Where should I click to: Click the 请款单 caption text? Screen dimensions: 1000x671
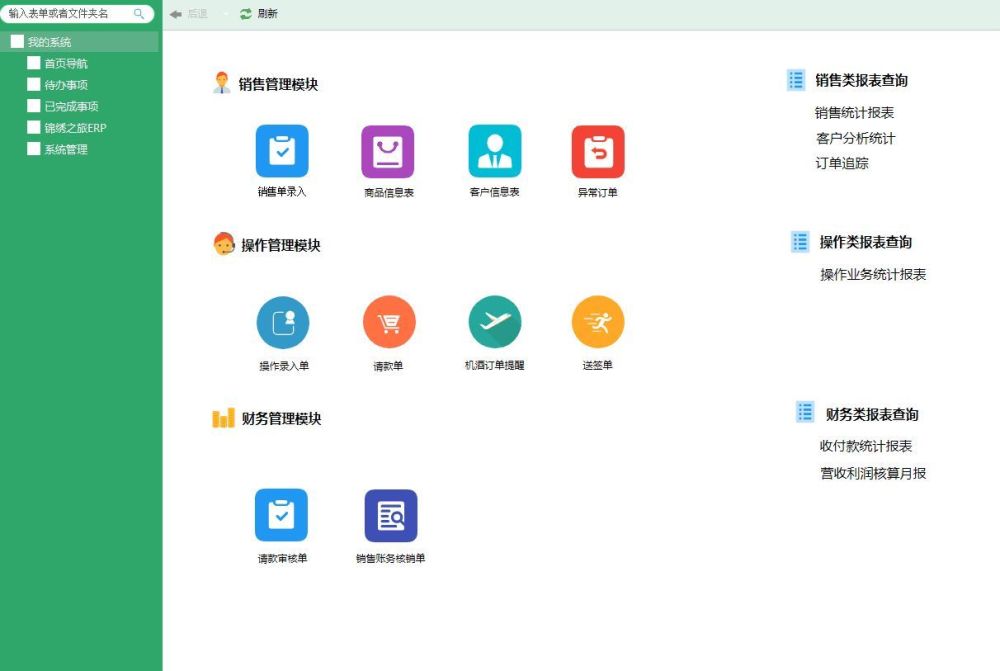point(388,365)
